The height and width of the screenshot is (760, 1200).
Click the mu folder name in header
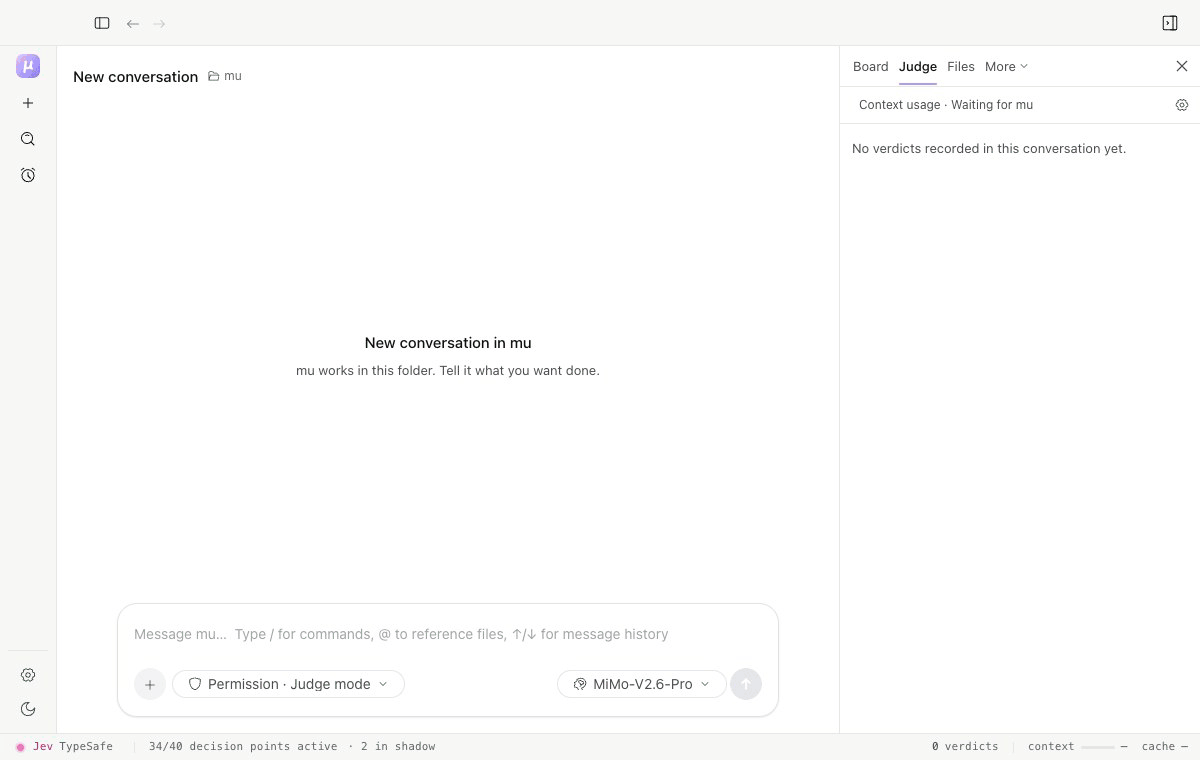(x=233, y=76)
